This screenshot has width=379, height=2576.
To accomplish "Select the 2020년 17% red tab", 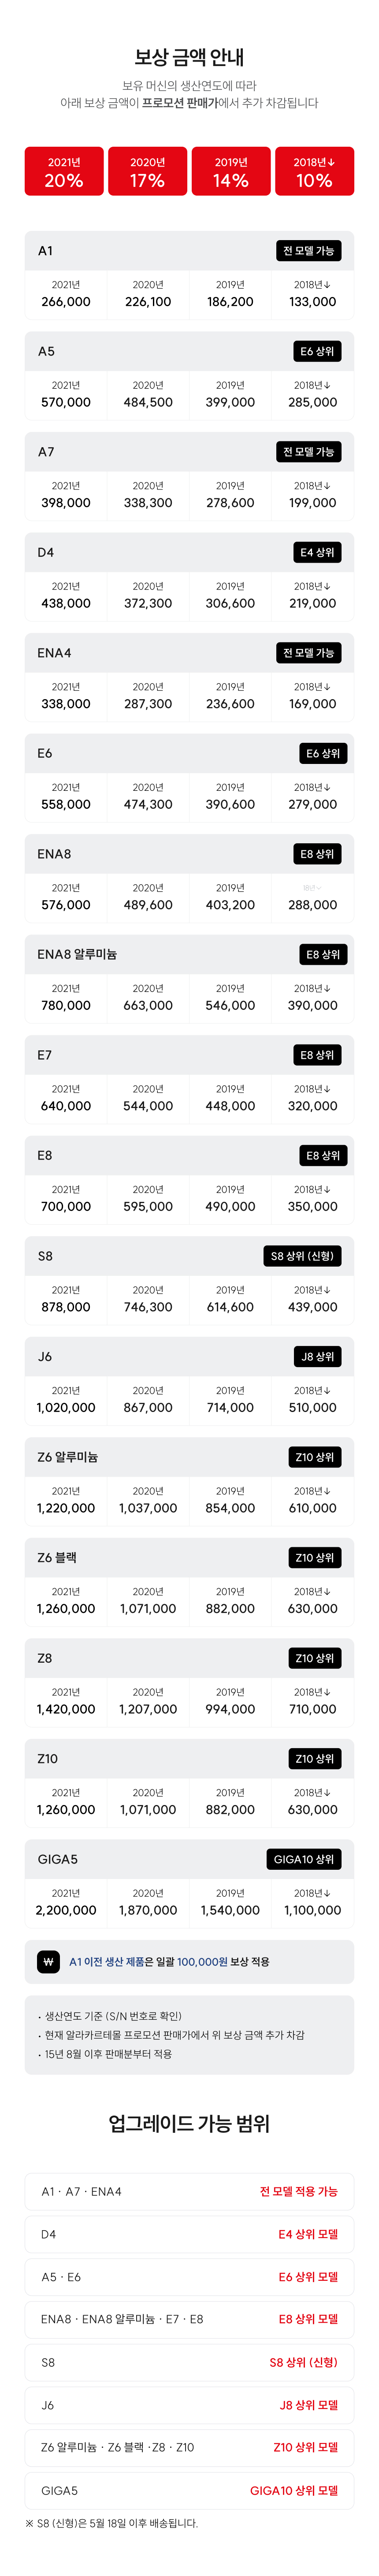I will pyautogui.click(x=147, y=171).
